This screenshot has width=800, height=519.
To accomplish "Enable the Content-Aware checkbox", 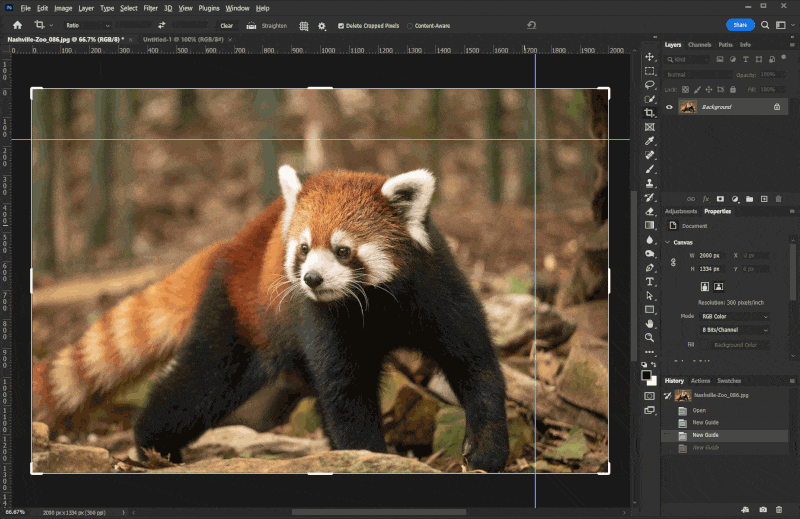I will tap(410, 26).
